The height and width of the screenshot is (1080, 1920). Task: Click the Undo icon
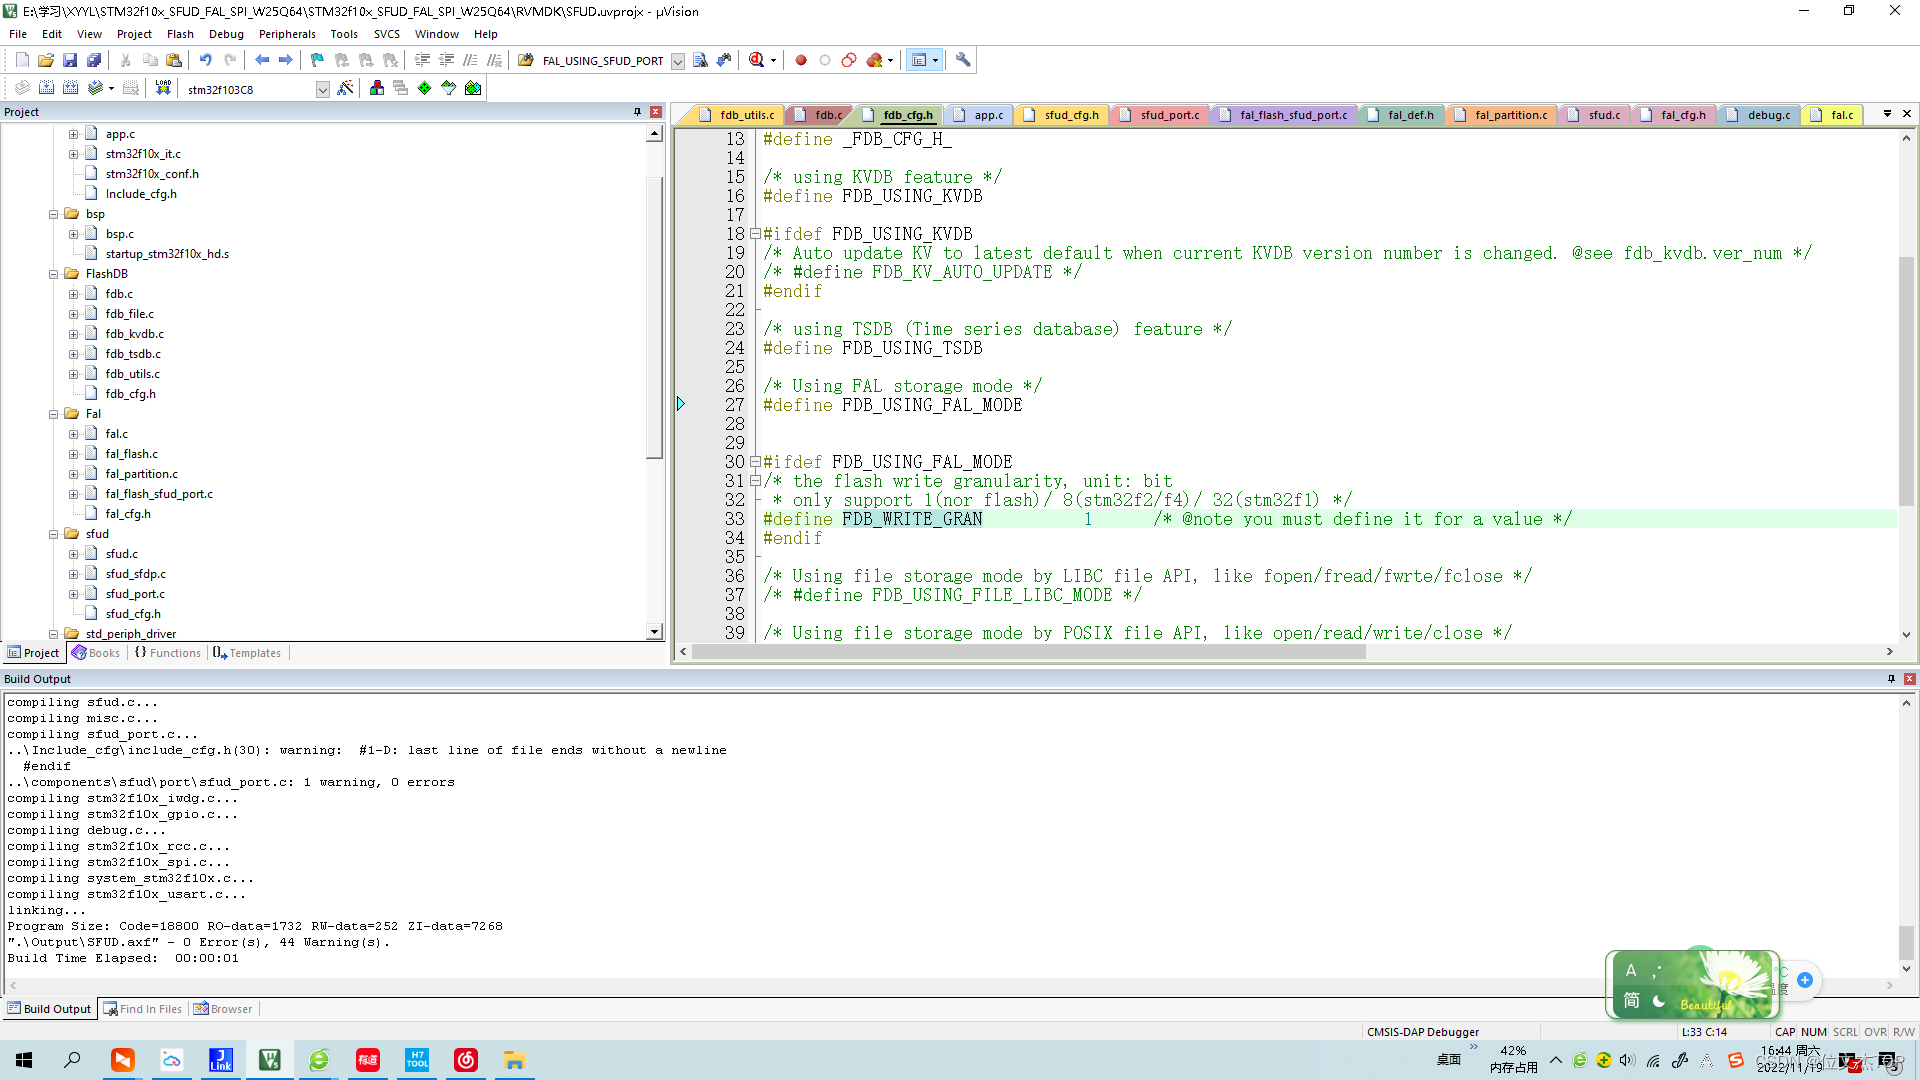[205, 60]
